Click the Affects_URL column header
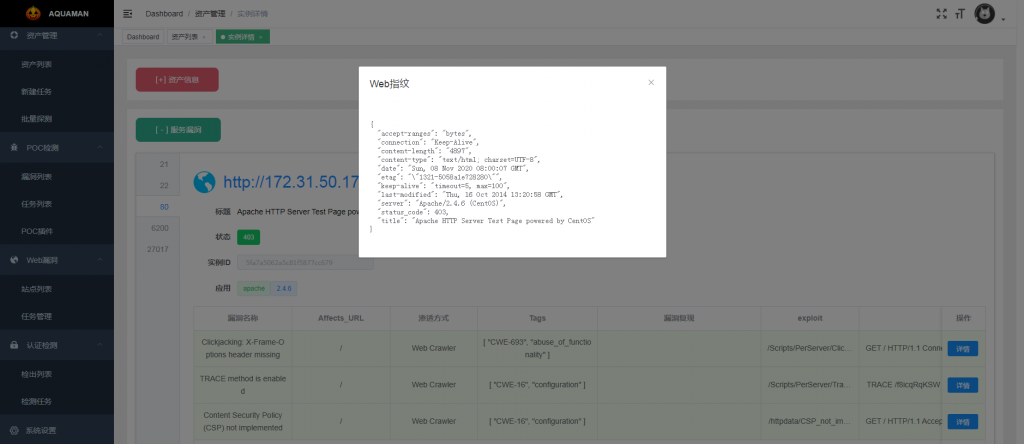The height and width of the screenshot is (444, 1024). point(341,319)
